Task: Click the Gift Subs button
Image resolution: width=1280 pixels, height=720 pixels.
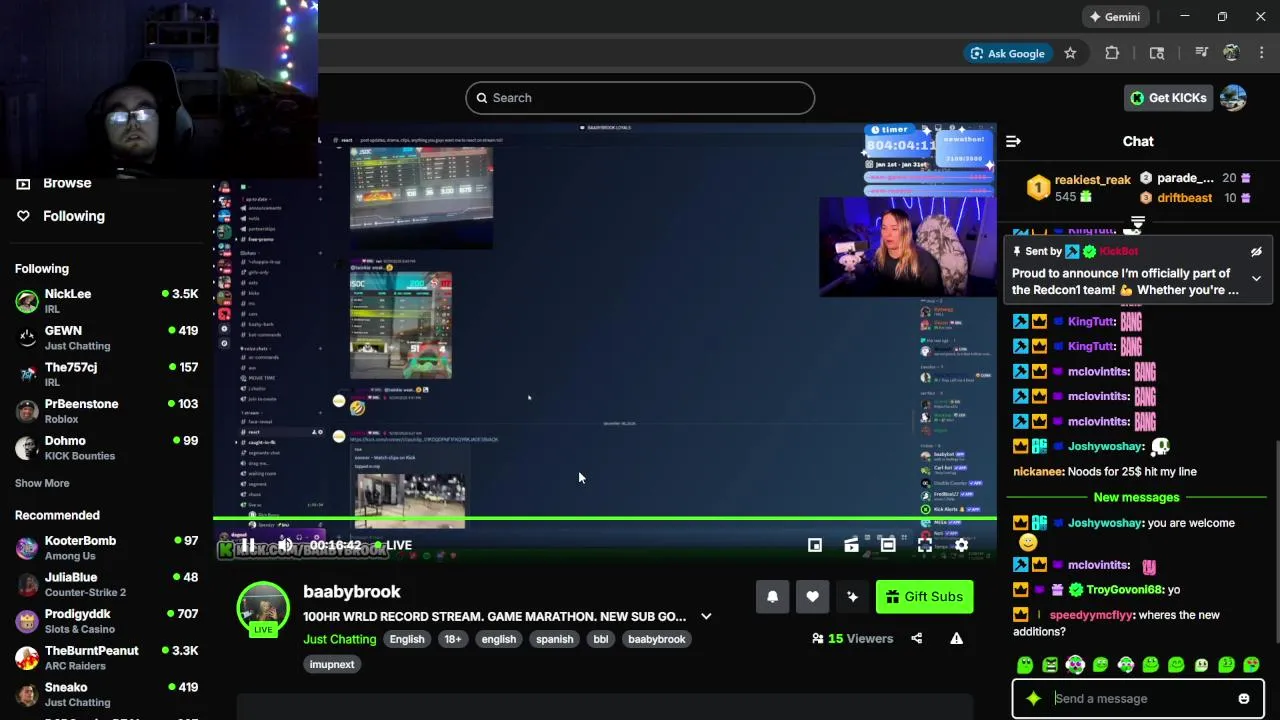Action: pyautogui.click(x=924, y=597)
